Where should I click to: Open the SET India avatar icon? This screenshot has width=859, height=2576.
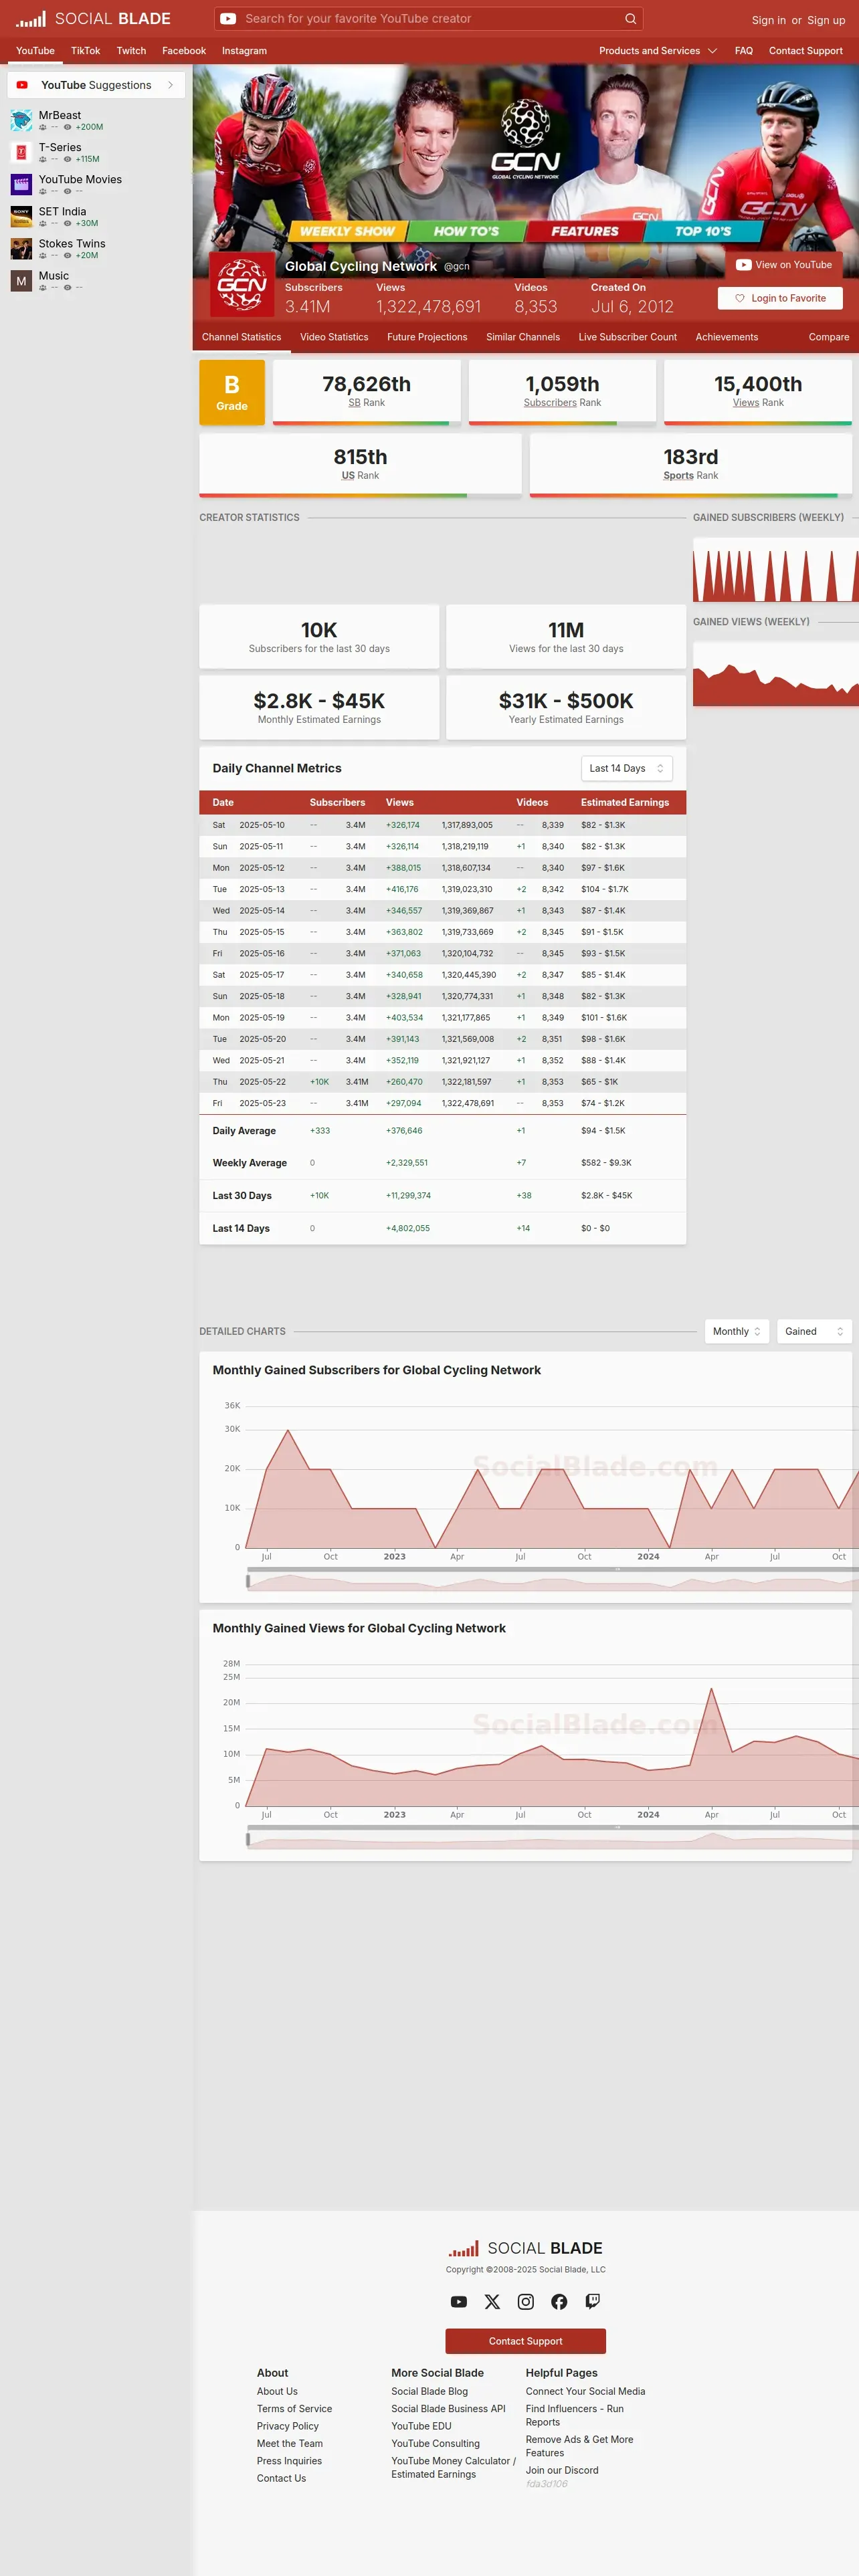[21, 217]
